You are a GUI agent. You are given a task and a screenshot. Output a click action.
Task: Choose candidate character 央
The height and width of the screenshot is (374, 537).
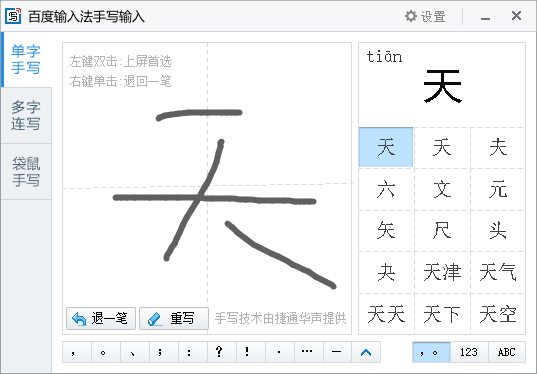pos(386,272)
